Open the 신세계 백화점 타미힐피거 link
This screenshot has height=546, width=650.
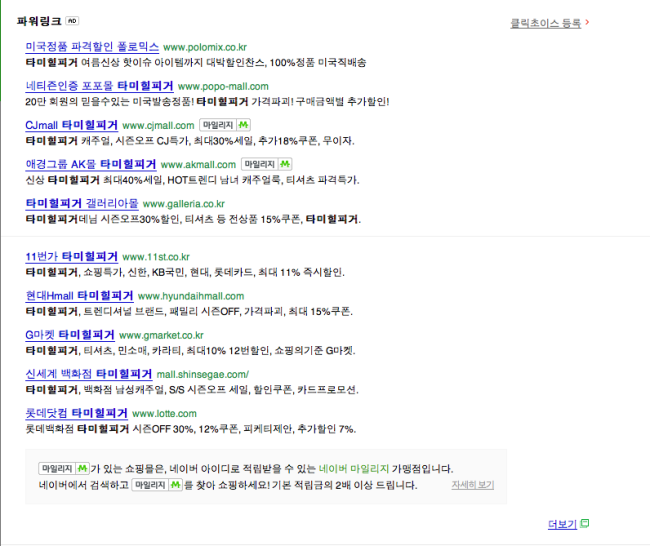point(89,374)
